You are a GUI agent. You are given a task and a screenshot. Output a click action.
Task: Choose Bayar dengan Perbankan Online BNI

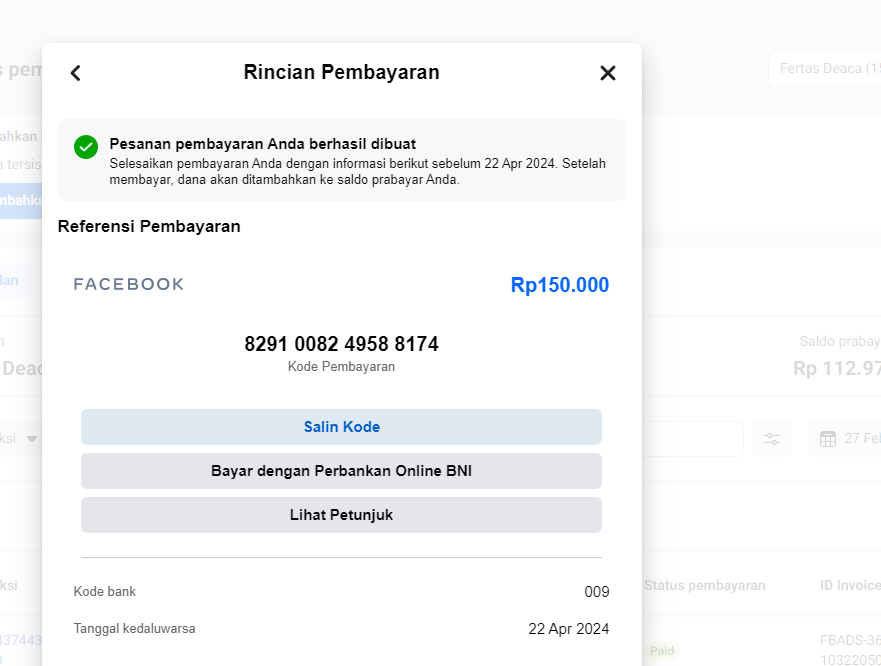pyautogui.click(x=341, y=471)
